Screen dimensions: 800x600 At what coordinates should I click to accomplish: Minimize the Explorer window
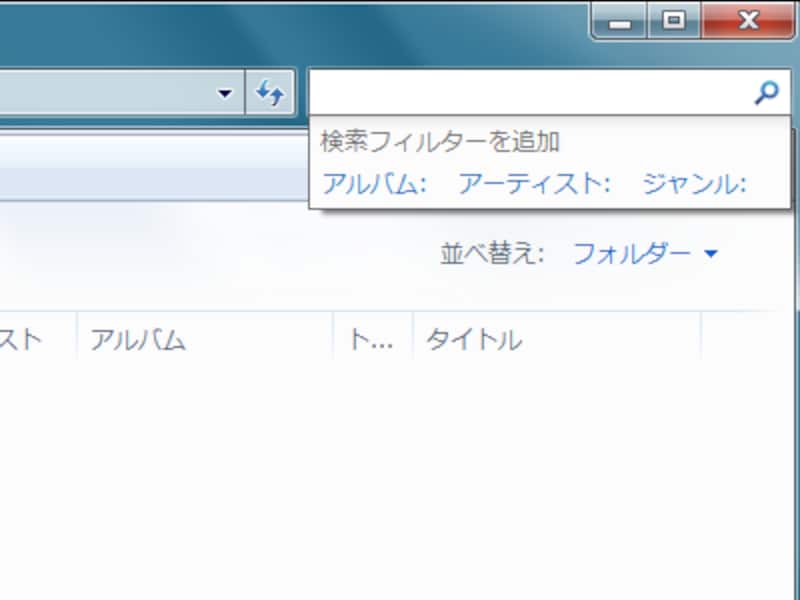coord(620,21)
